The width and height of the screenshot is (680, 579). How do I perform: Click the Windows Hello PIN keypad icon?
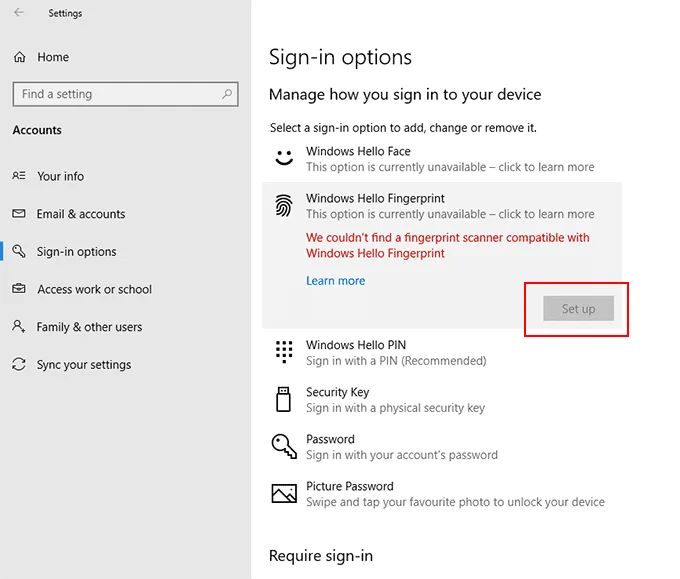(284, 352)
